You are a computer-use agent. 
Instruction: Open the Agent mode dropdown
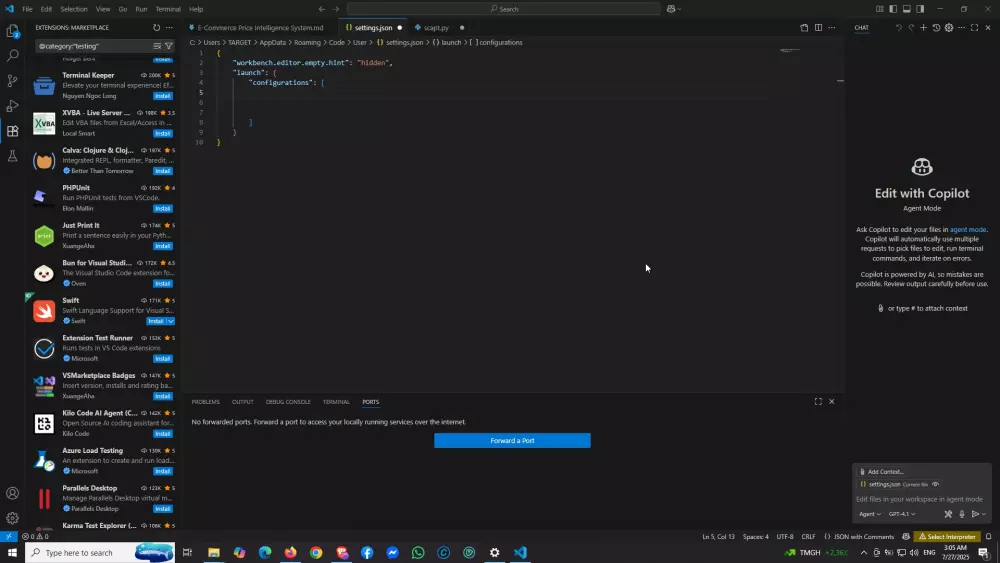(x=869, y=514)
